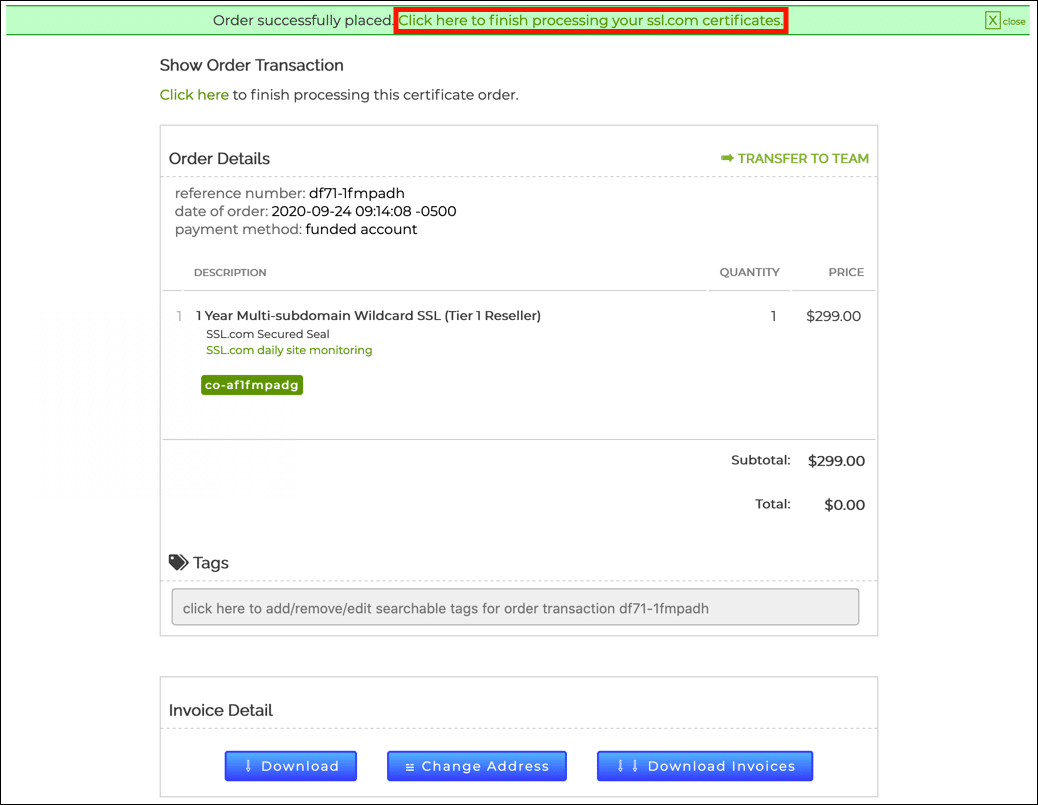Open the TRANSFER TO TEAM link text
Viewport: 1038px width, 805px height.
pos(803,158)
